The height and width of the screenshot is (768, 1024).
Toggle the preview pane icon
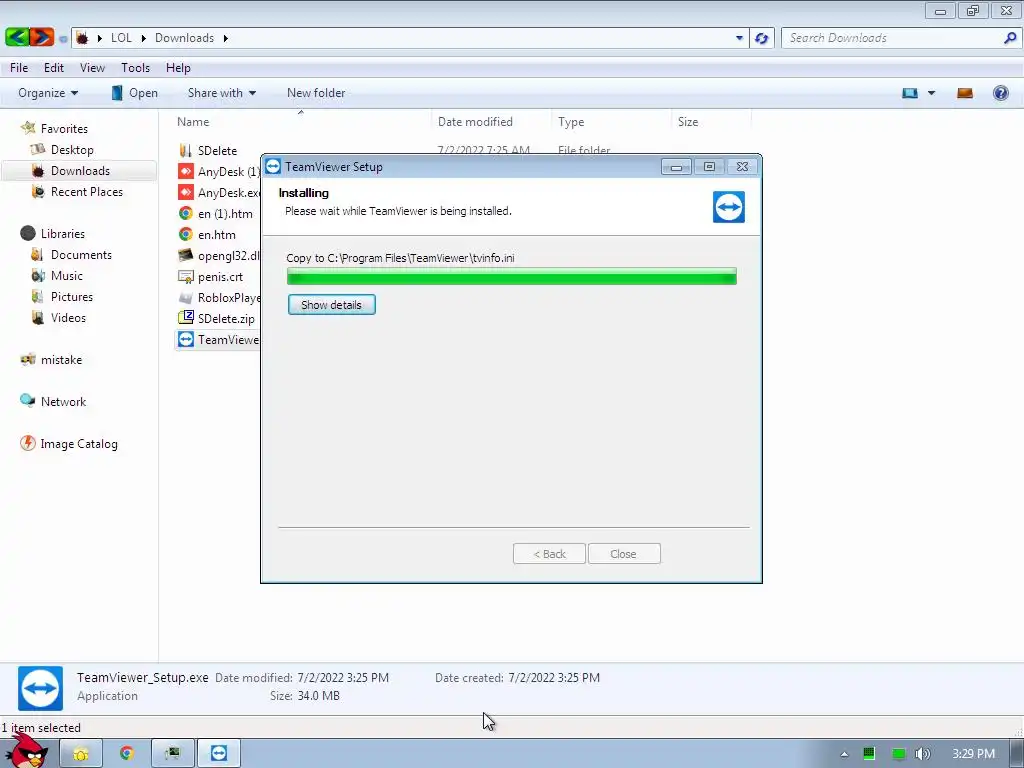(x=965, y=93)
